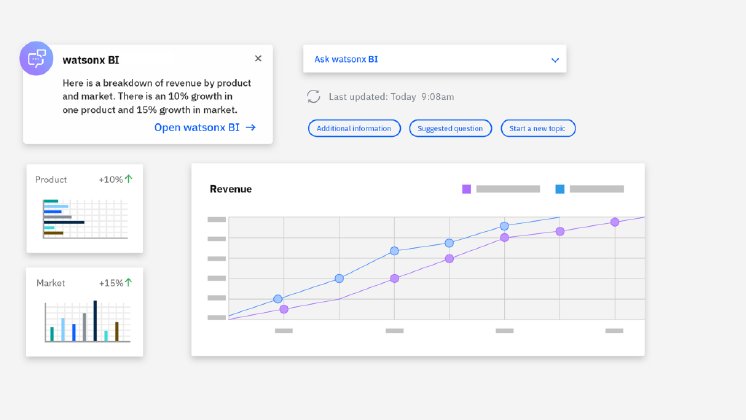746x420 pixels.
Task: Click the refresh icon beside Last updated
Action: pos(314,97)
